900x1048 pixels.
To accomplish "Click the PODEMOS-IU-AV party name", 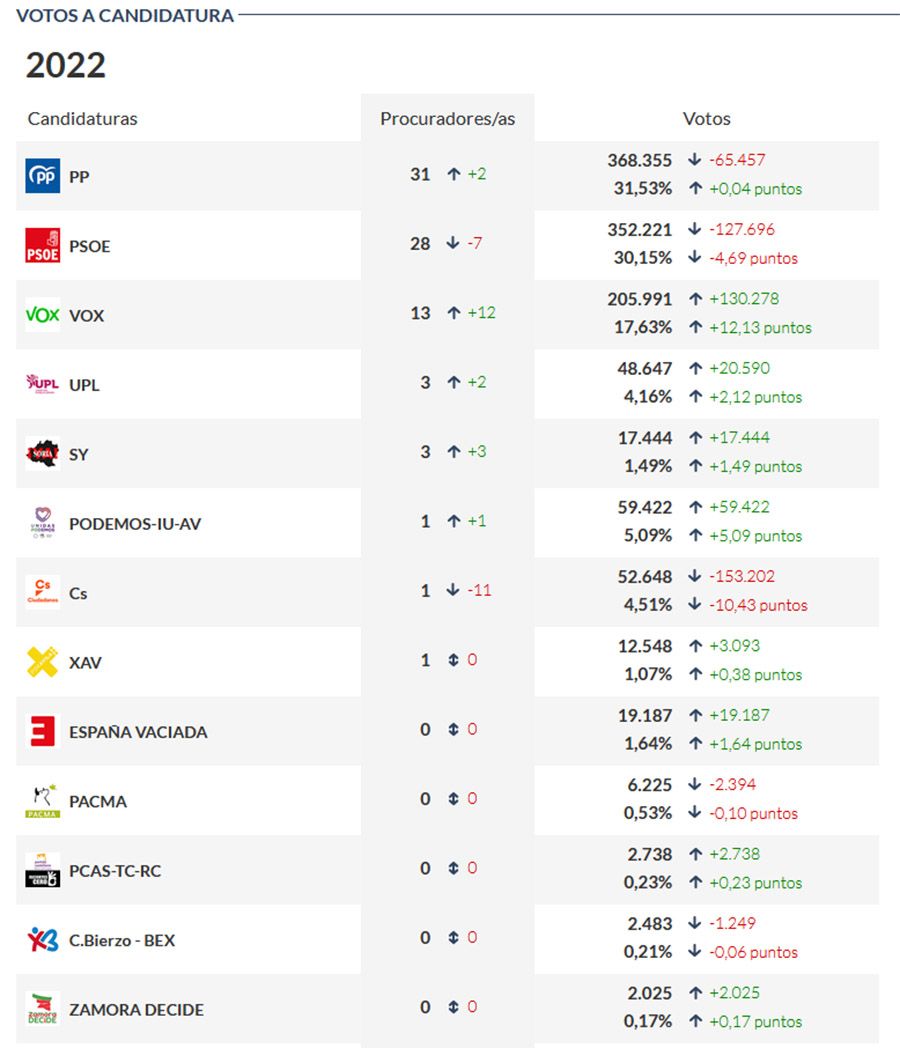I will 135,524.
